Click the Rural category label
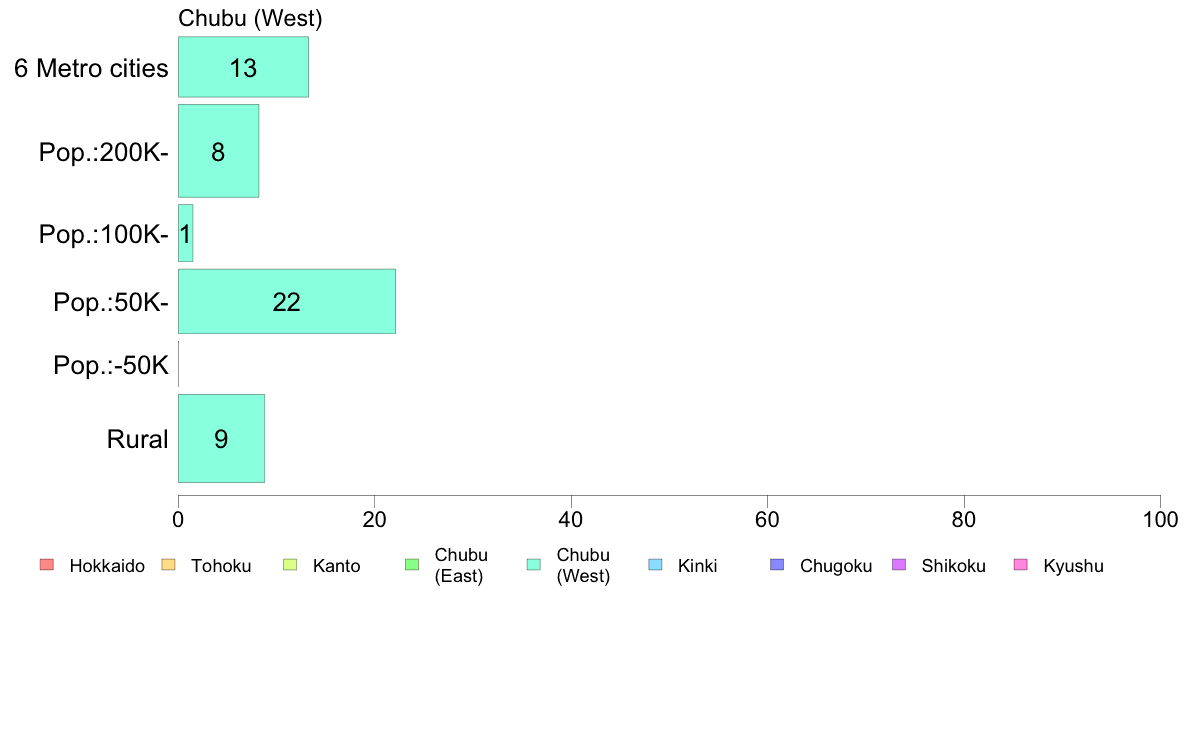The width and height of the screenshot is (1188, 736). click(x=137, y=439)
